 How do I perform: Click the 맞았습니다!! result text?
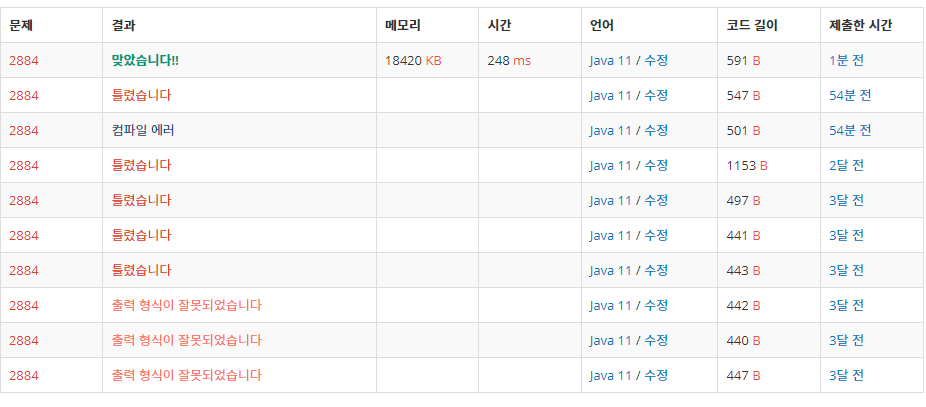pos(145,60)
